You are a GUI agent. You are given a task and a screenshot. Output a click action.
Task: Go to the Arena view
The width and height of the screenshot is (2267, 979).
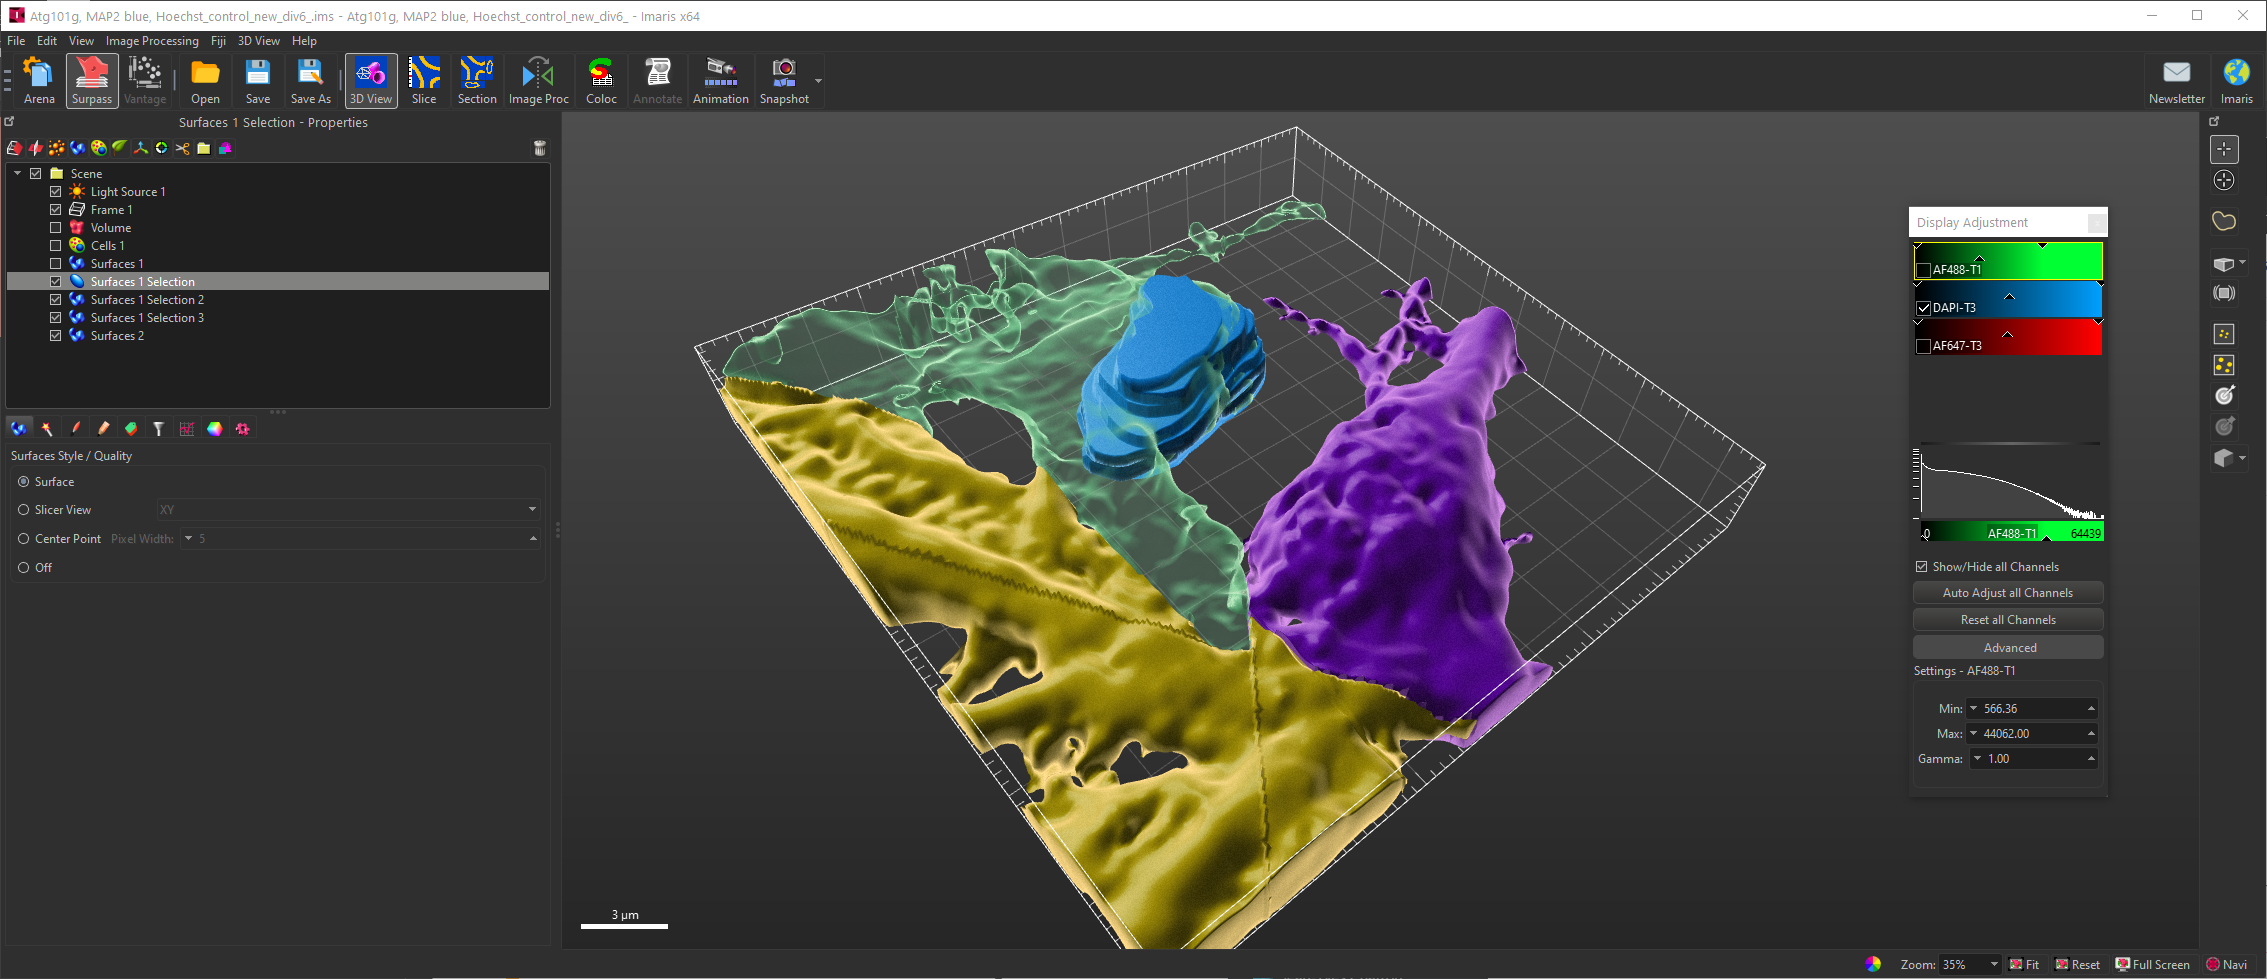(x=39, y=80)
